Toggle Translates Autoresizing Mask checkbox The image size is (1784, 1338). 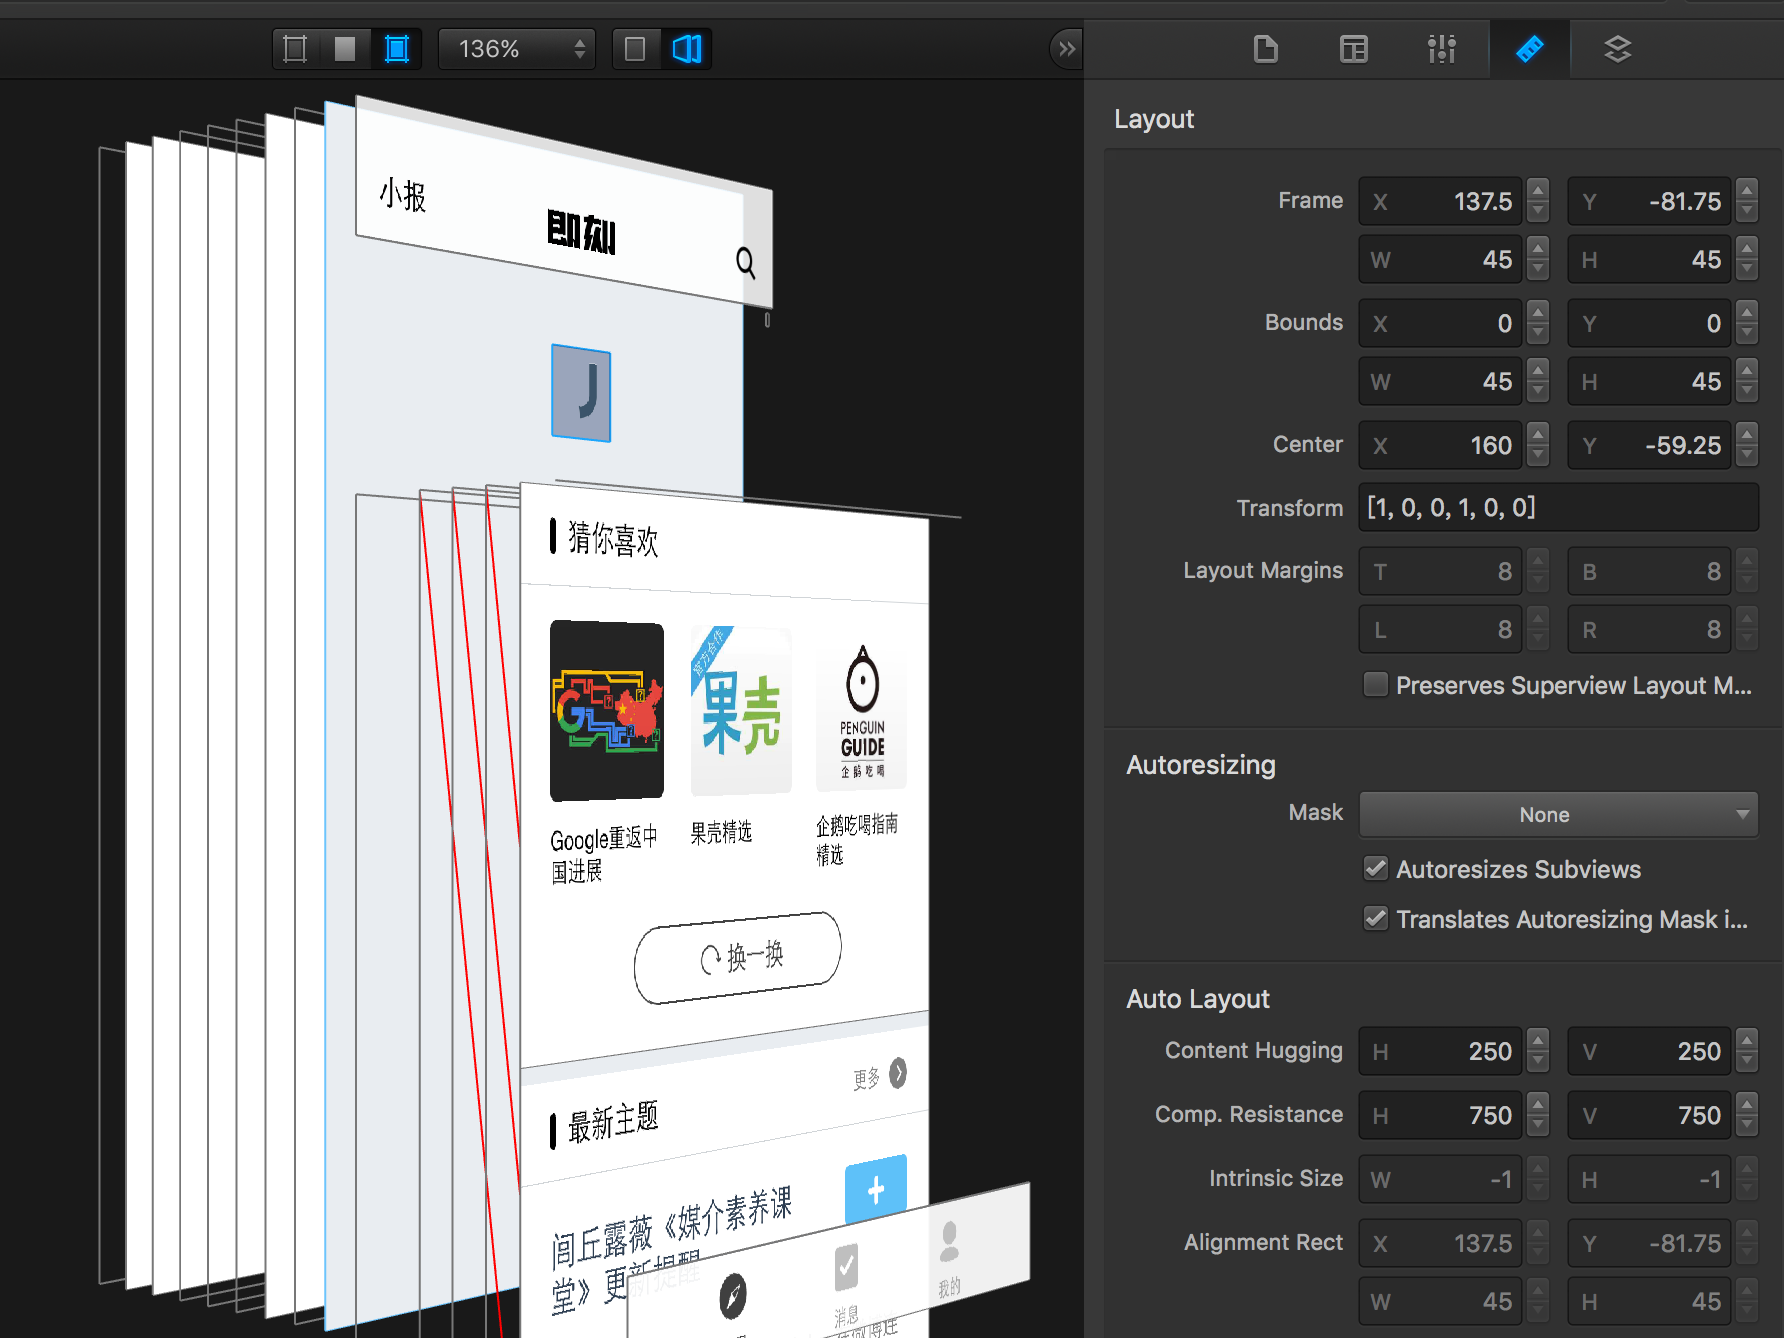point(1376,918)
